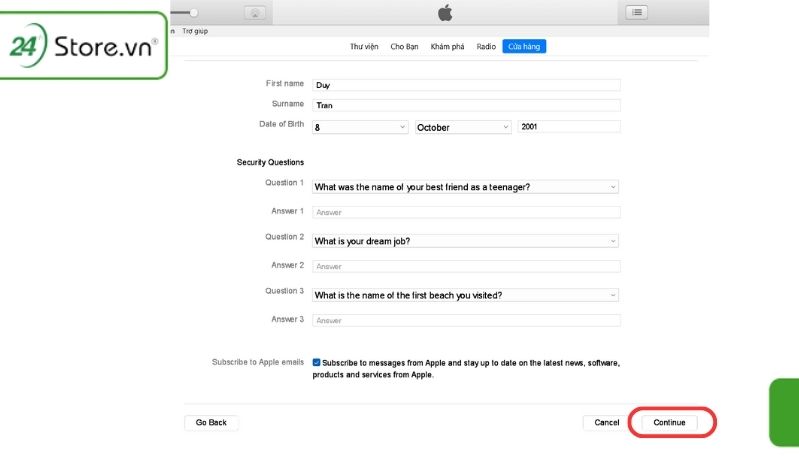Select the Radio tab
Viewport: 799px width, 457px height.
486,46
